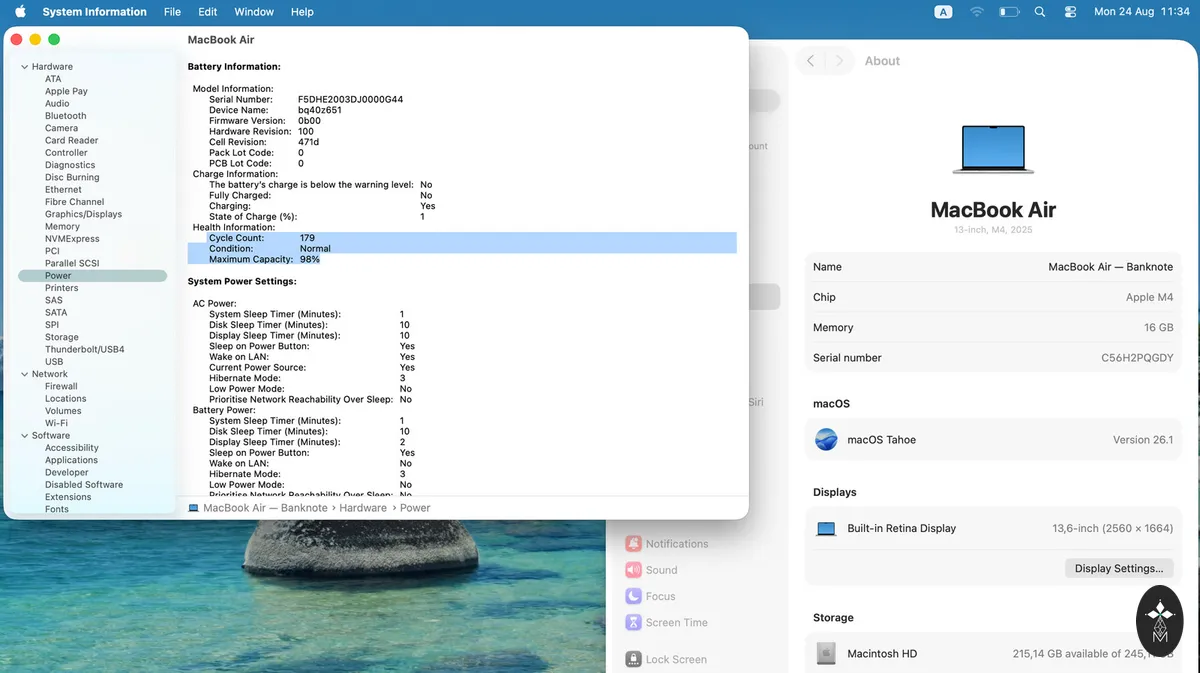This screenshot has width=1200, height=673.
Task: Click the Display Settings button
Action: pos(1118,568)
